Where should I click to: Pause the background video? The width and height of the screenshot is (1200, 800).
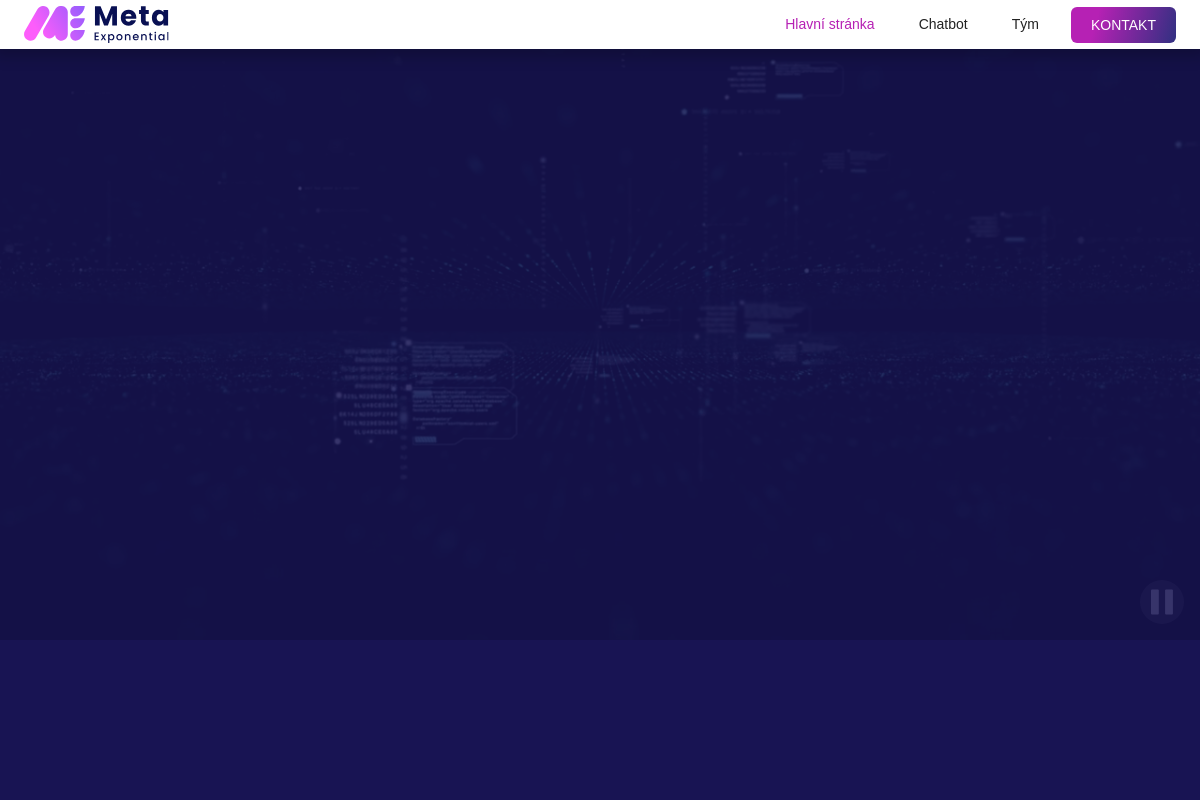[x=1161, y=602]
